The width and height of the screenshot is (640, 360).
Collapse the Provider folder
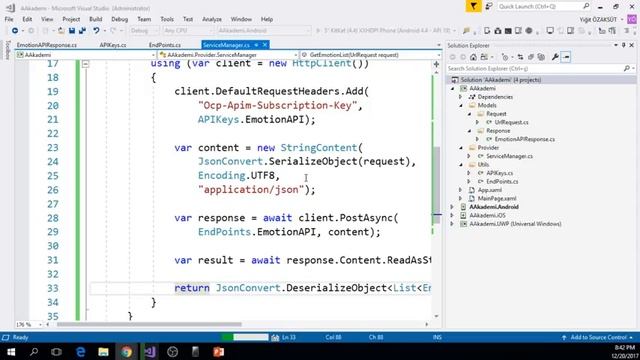461,148
